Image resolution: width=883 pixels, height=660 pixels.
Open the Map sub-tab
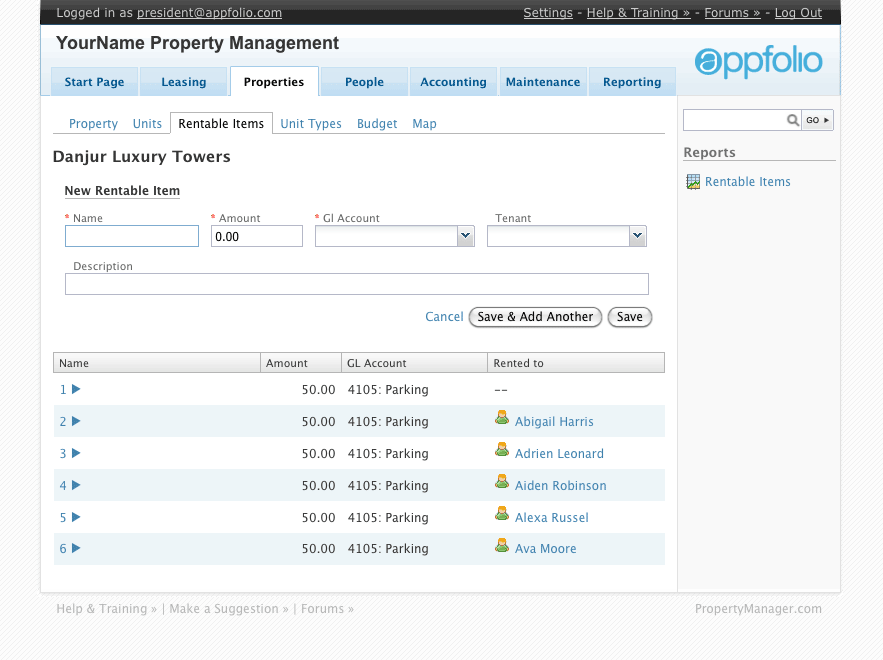click(x=425, y=124)
